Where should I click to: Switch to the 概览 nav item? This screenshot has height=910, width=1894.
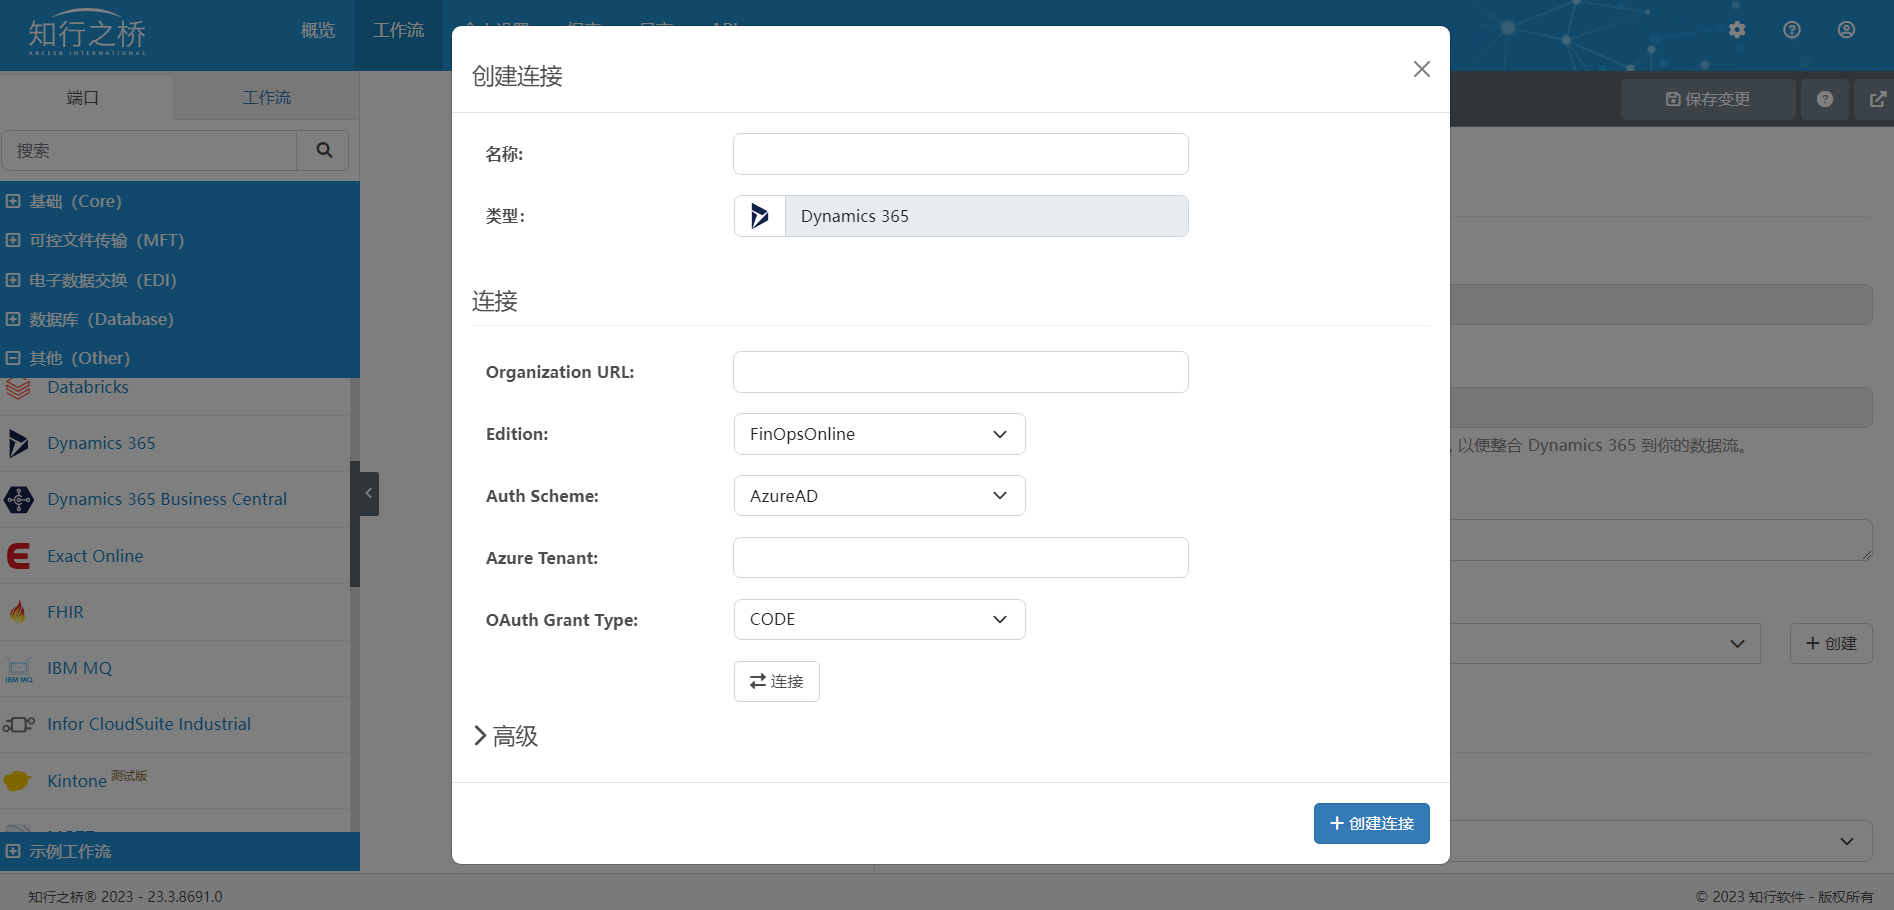(x=318, y=31)
